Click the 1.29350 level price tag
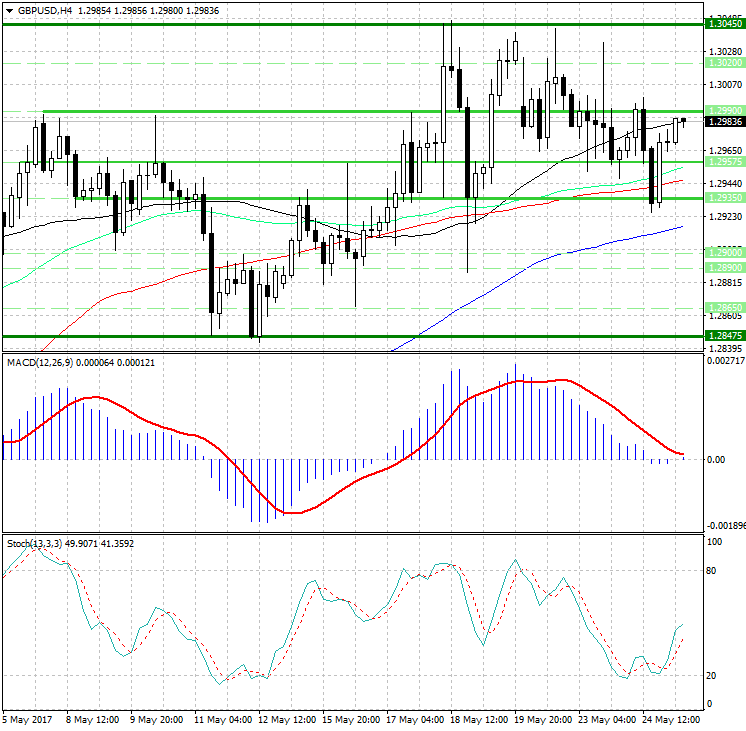 (723, 198)
